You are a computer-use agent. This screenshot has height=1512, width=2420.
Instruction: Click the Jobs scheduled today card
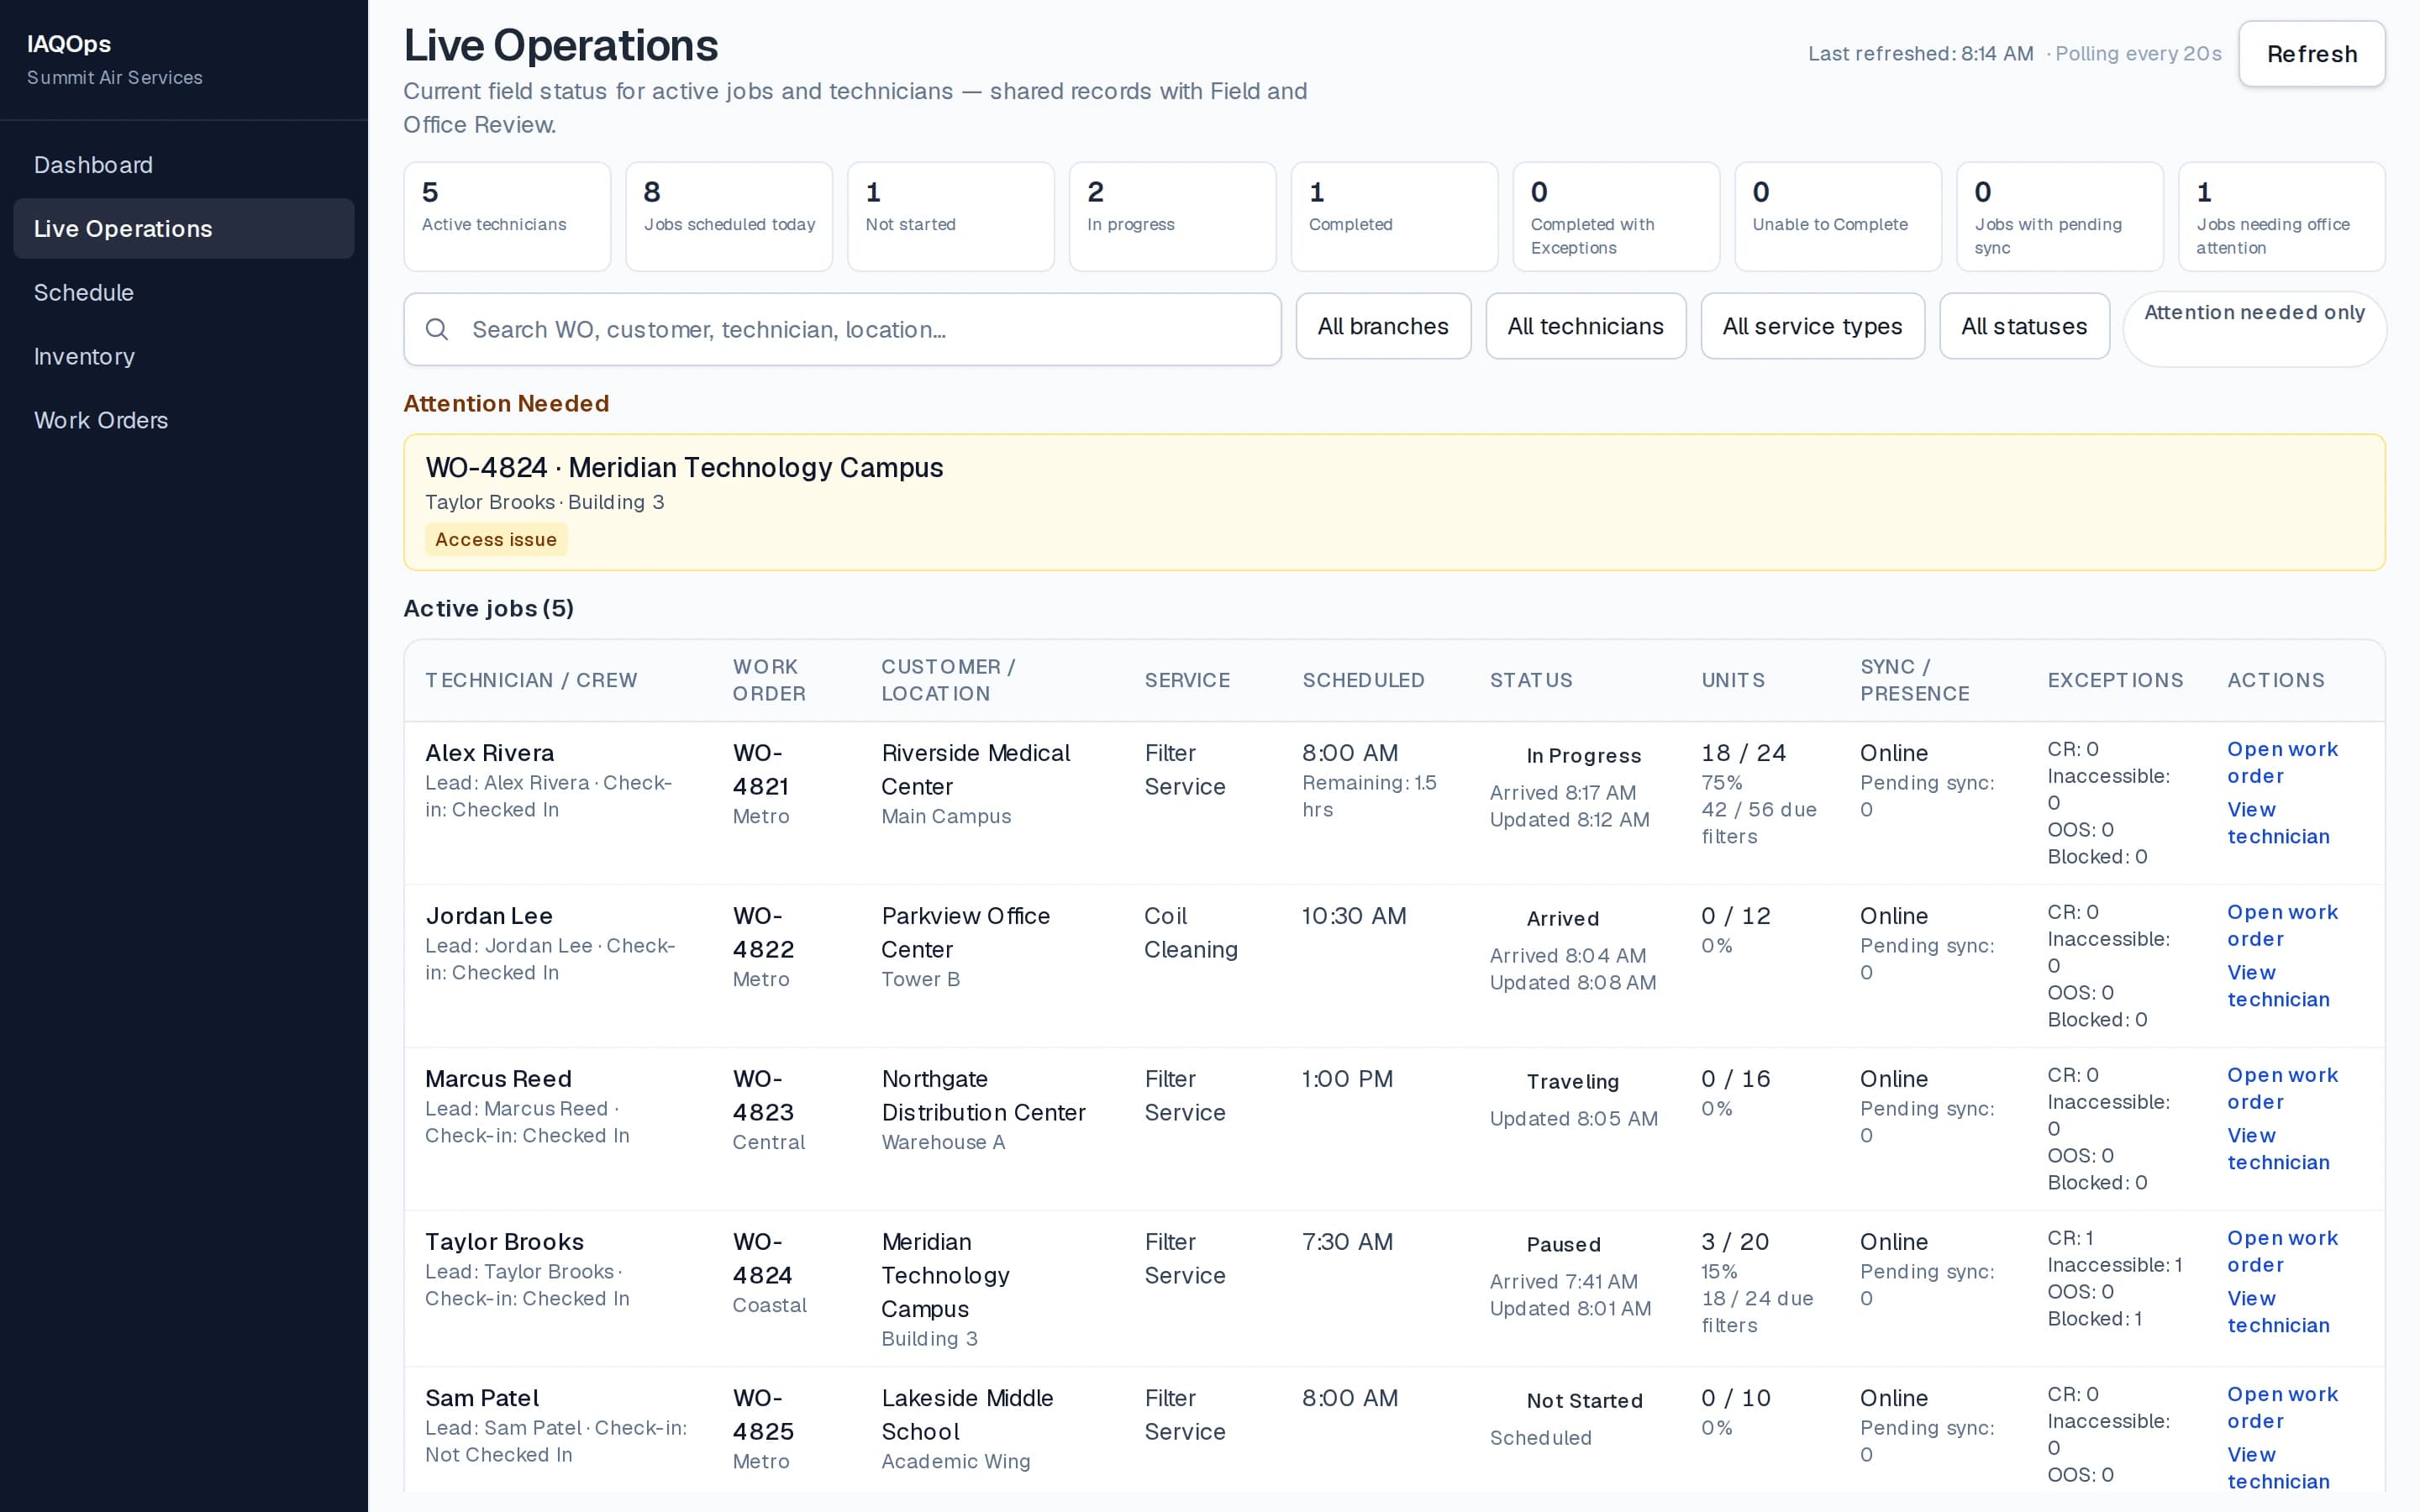point(729,217)
